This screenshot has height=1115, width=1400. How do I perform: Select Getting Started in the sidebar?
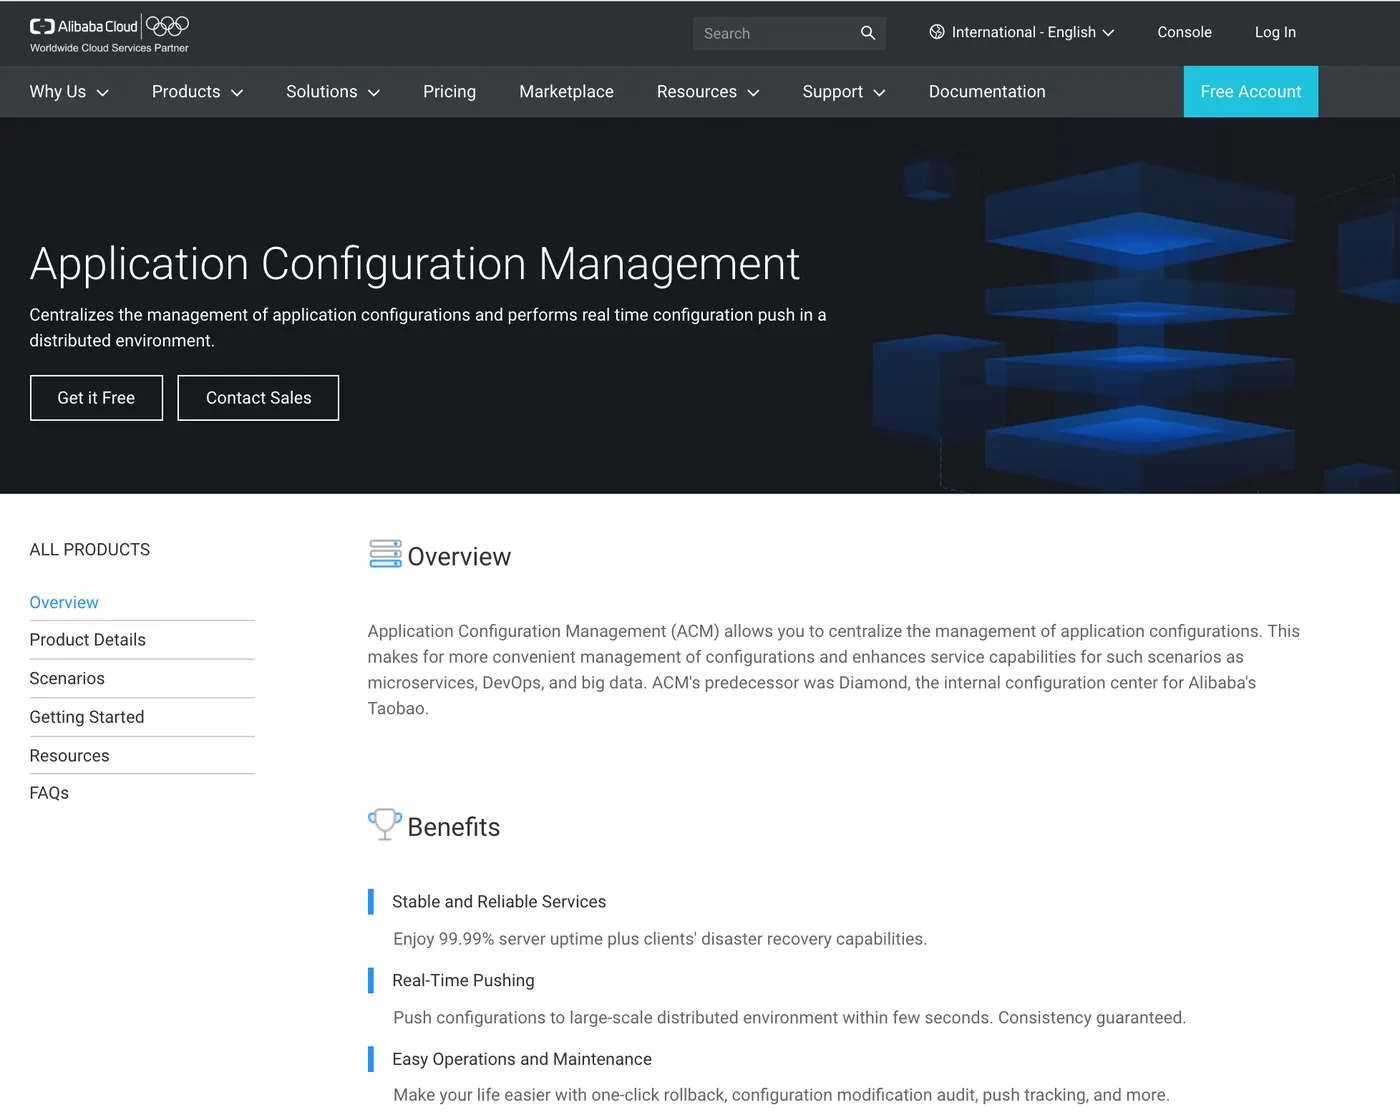[x=87, y=717]
